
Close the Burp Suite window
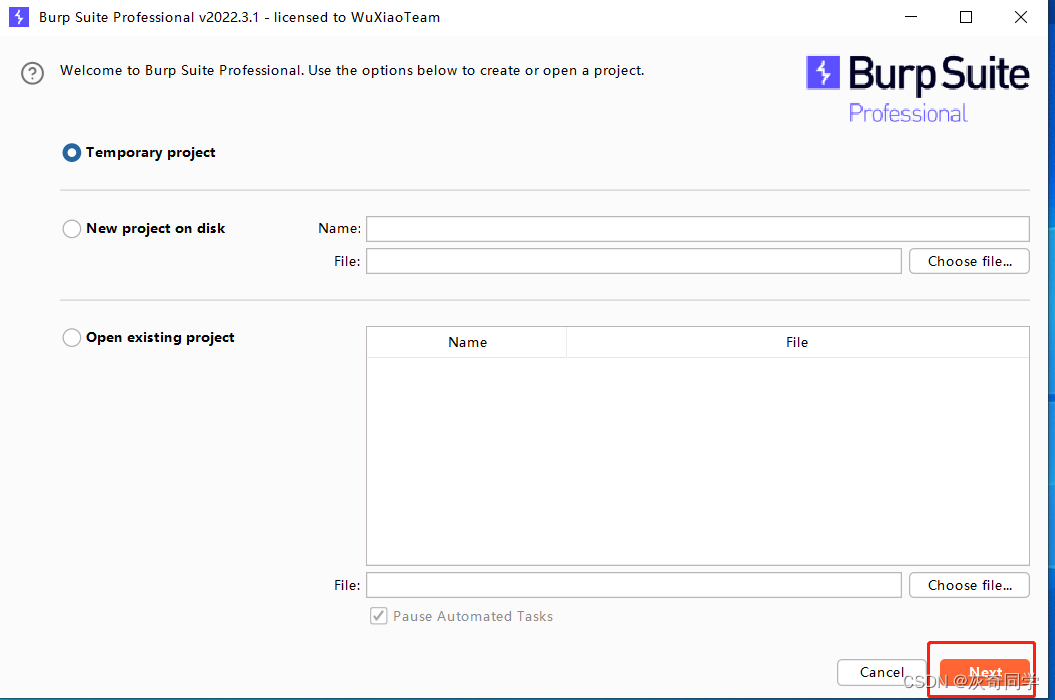tap(1021, 17)
